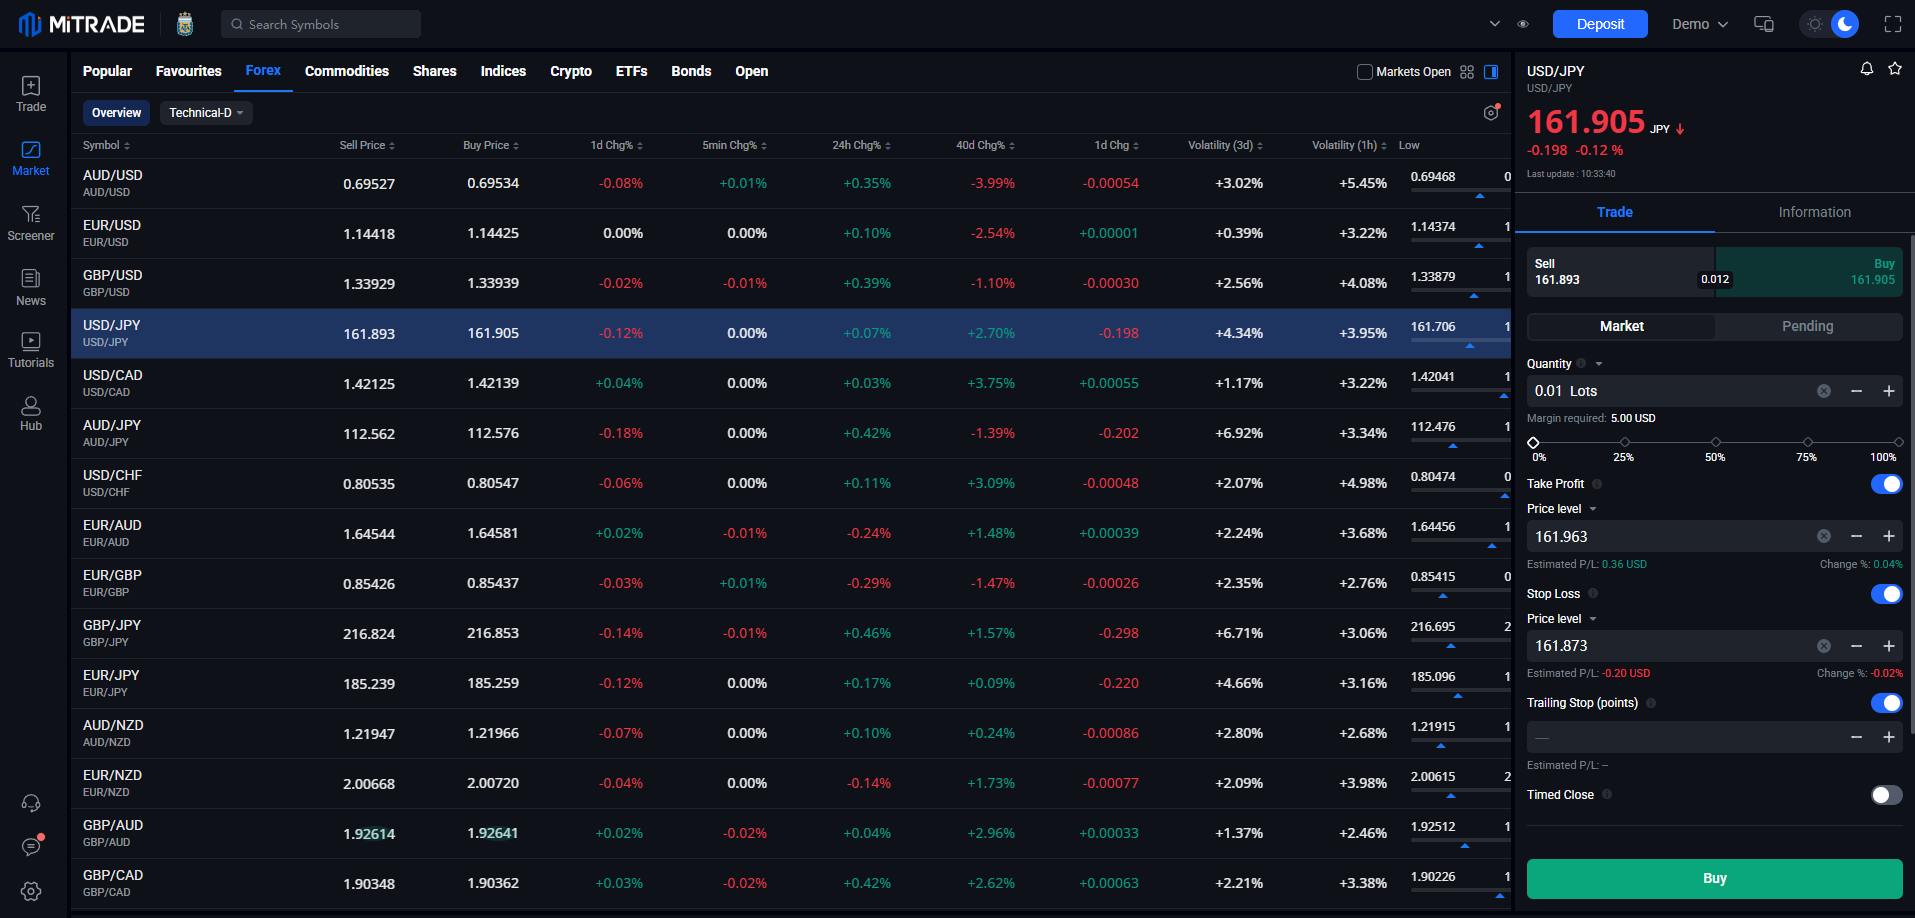Open the multi-screen layout icon
Screen dimensions: 1915x918
click(1764, 24)
